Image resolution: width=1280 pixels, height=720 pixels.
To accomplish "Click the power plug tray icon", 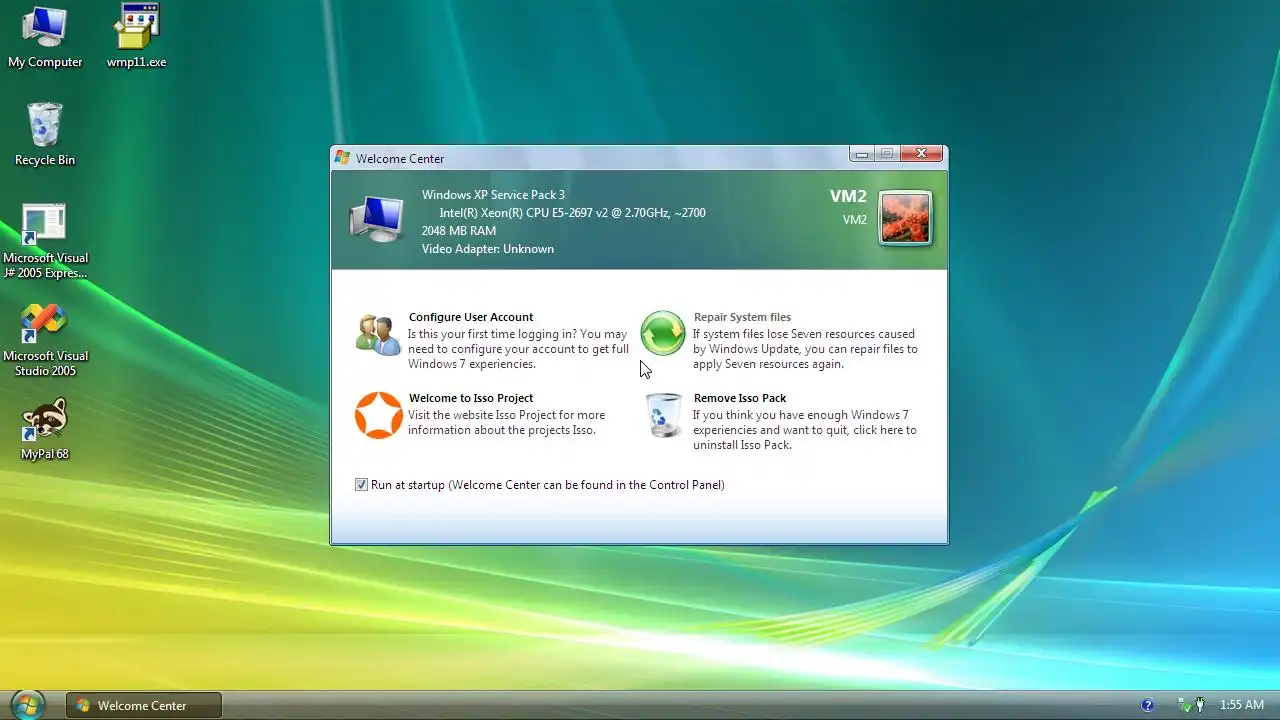I will 1200,705.
